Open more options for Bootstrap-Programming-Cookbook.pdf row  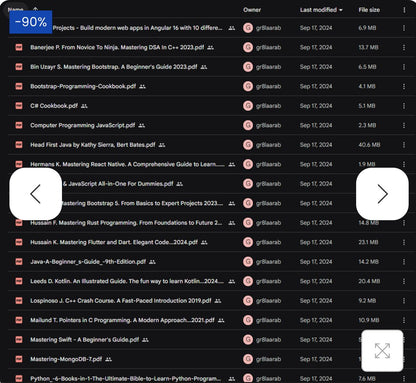click(404, 86)
